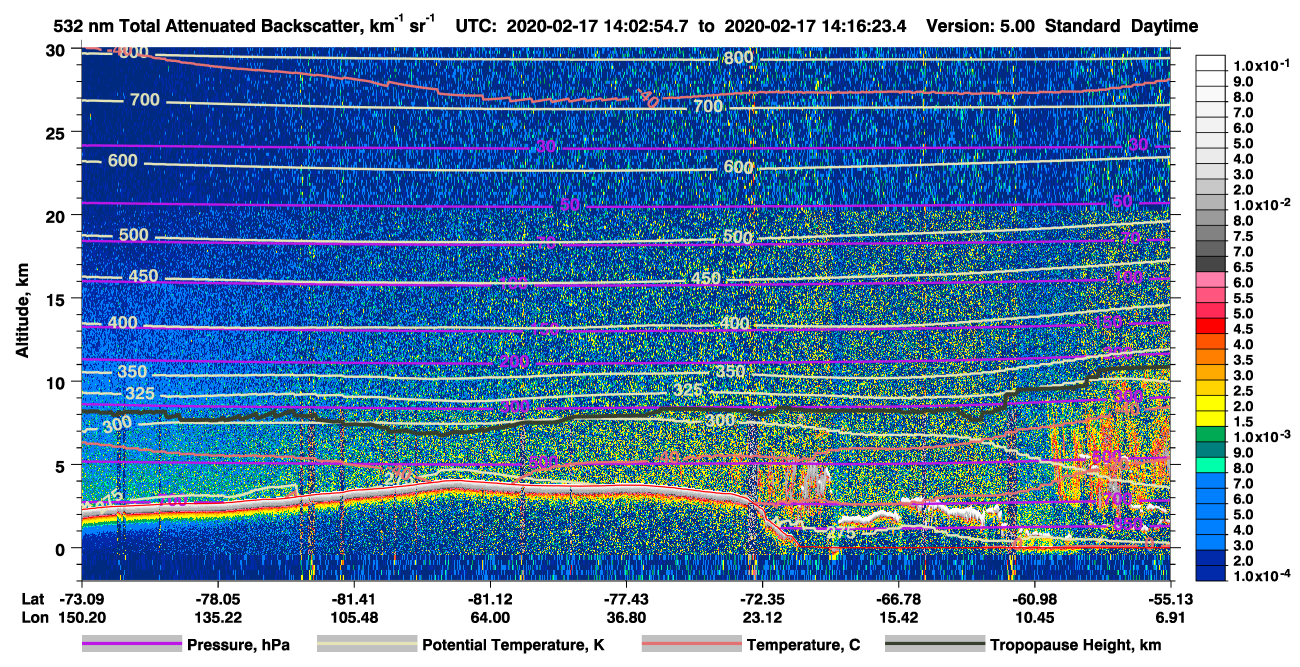The width and height of the screenshot is (1300, 667).
Task: Click the 'Temperature, C' legend label
Action: click(x=803, y=646)
